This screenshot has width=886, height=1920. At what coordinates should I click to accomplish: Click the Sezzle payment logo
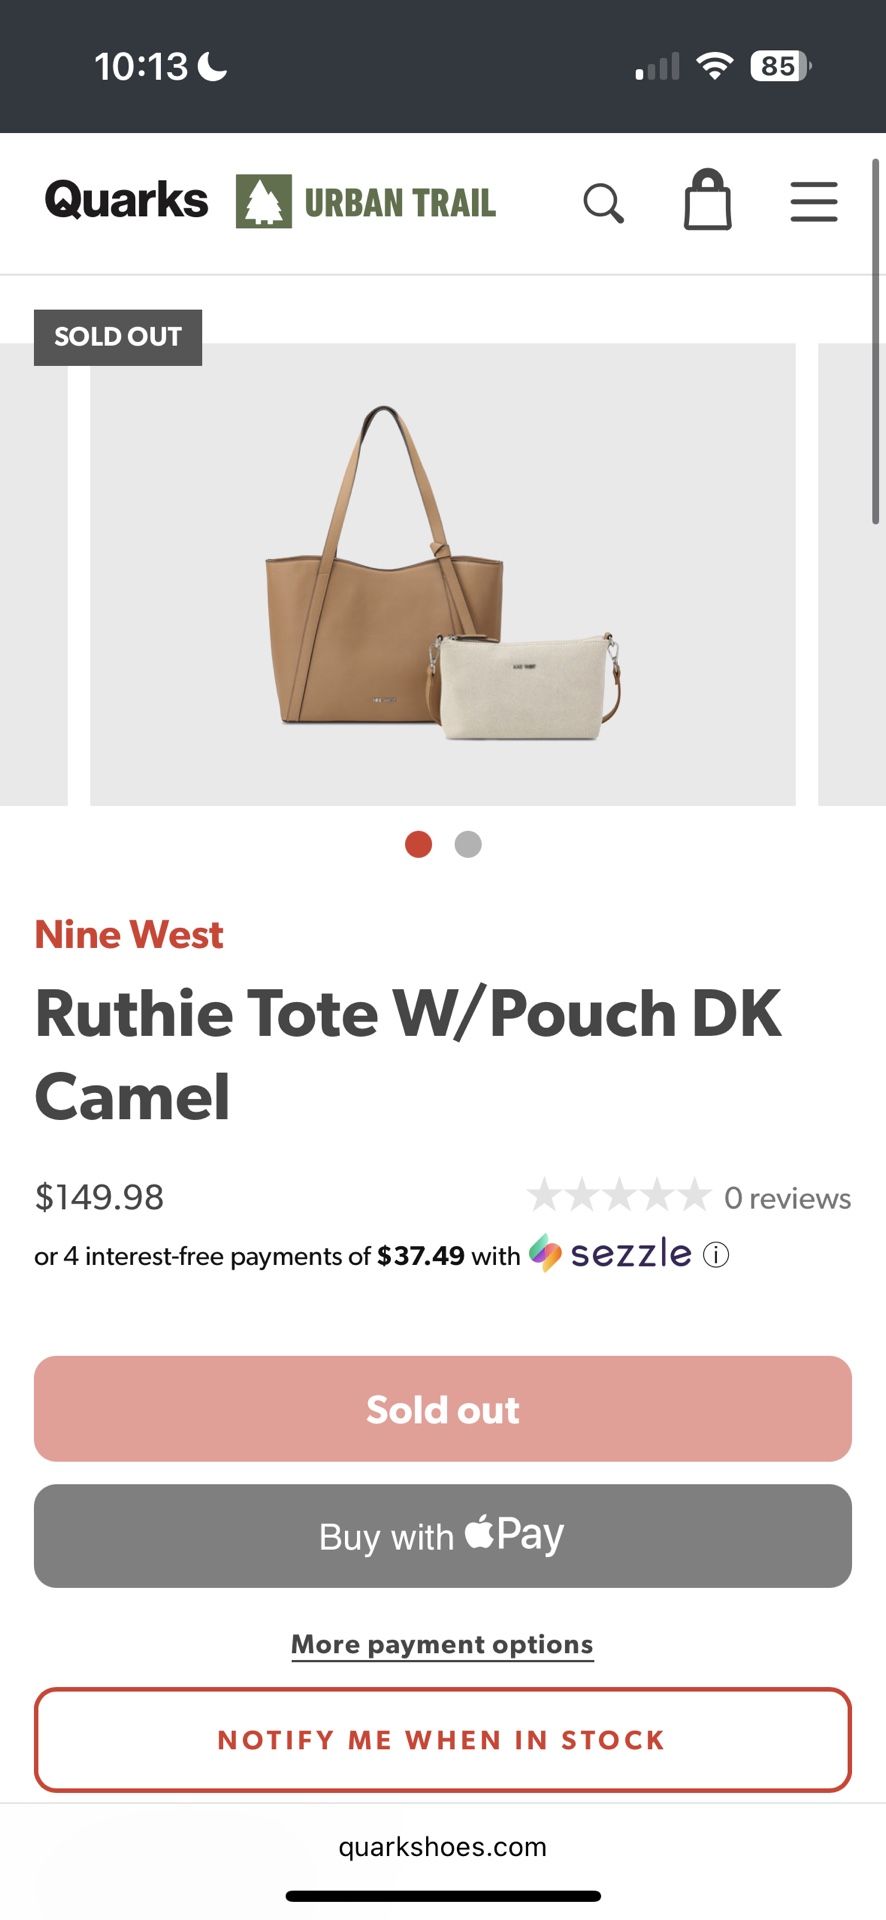610,1254
